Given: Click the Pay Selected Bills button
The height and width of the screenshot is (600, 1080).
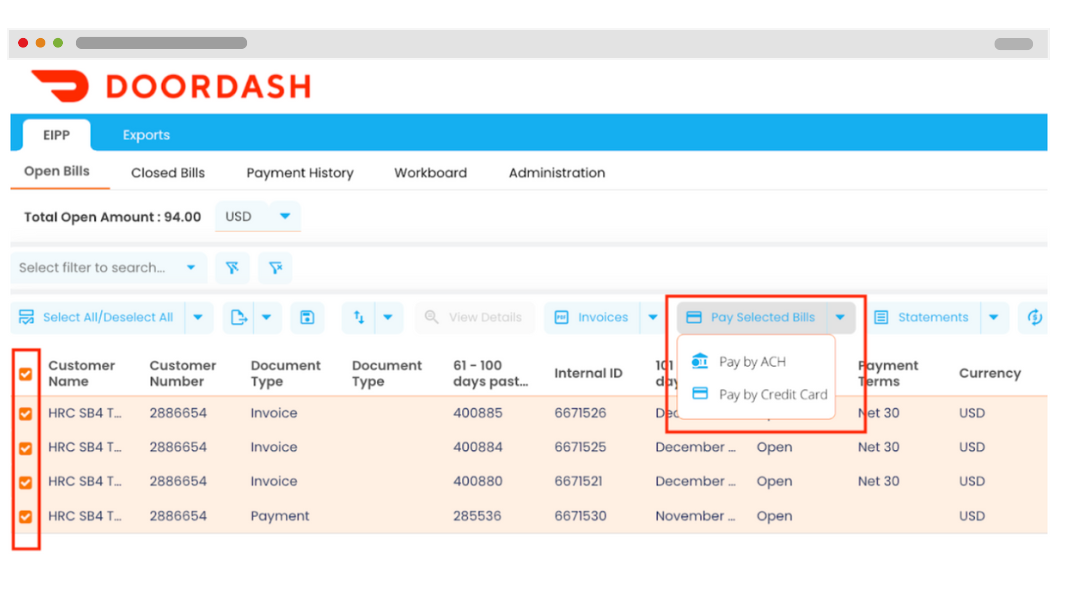Looking at the screenshot, I should point(753,318).
